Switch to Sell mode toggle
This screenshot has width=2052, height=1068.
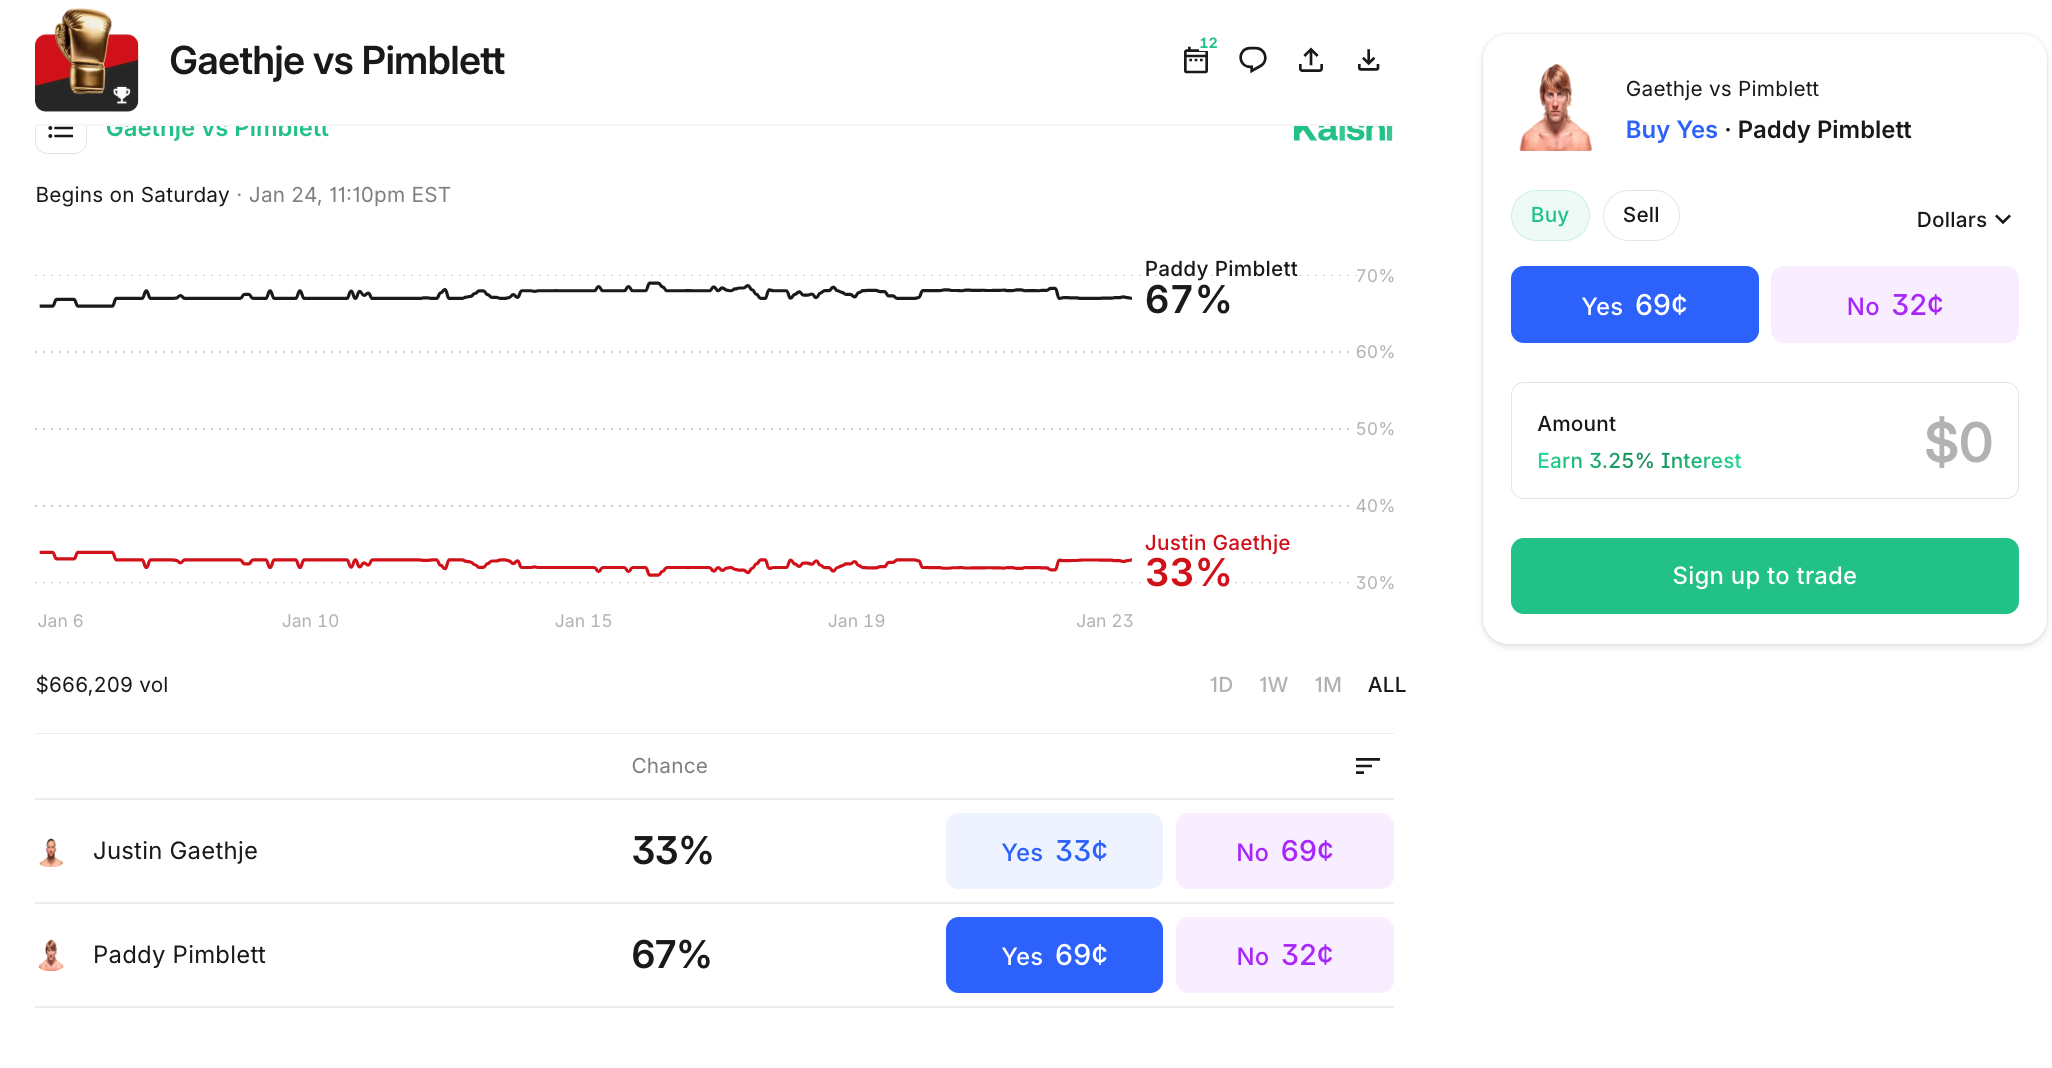(1640, 215)
